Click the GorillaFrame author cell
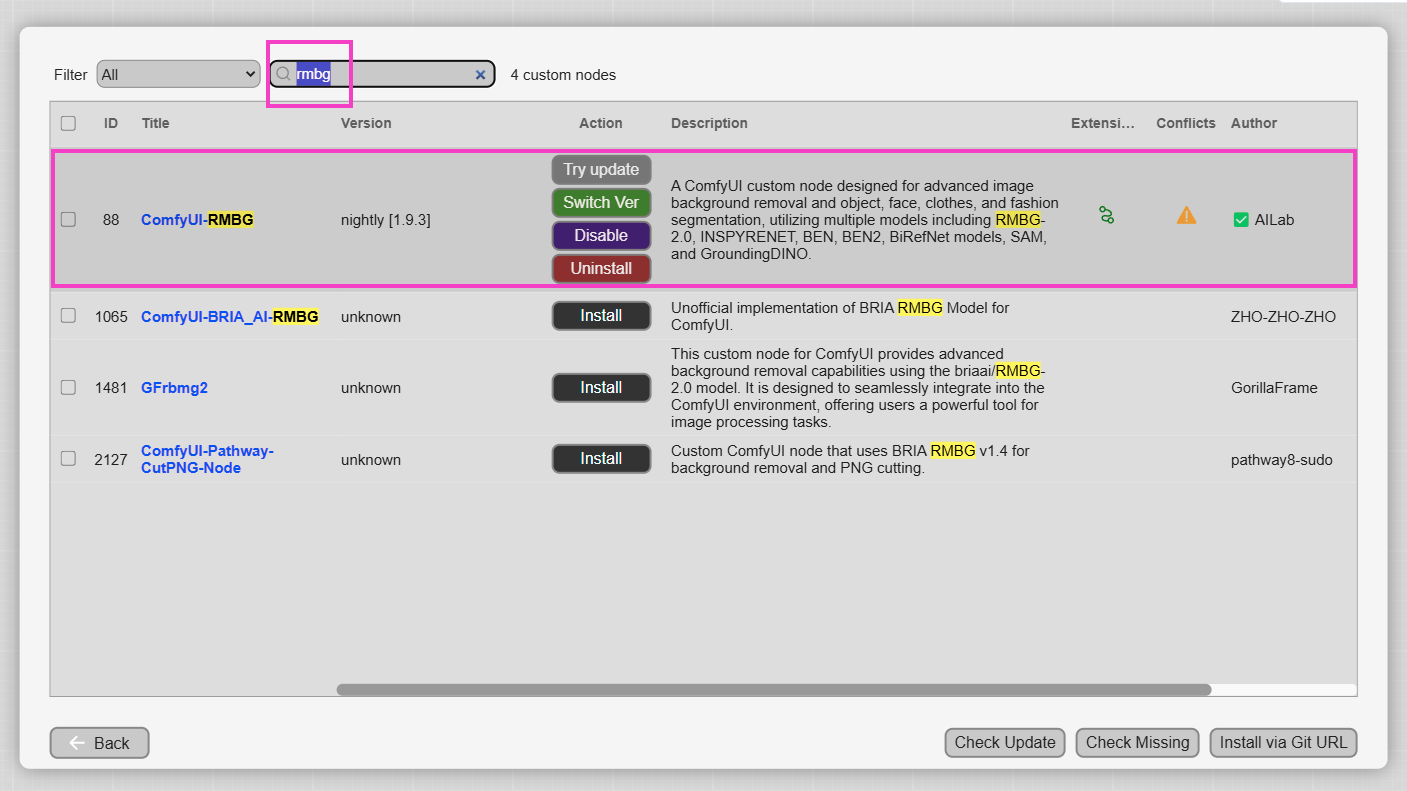The height and width of the screenshot is (791, 1407). (1274, 388)
